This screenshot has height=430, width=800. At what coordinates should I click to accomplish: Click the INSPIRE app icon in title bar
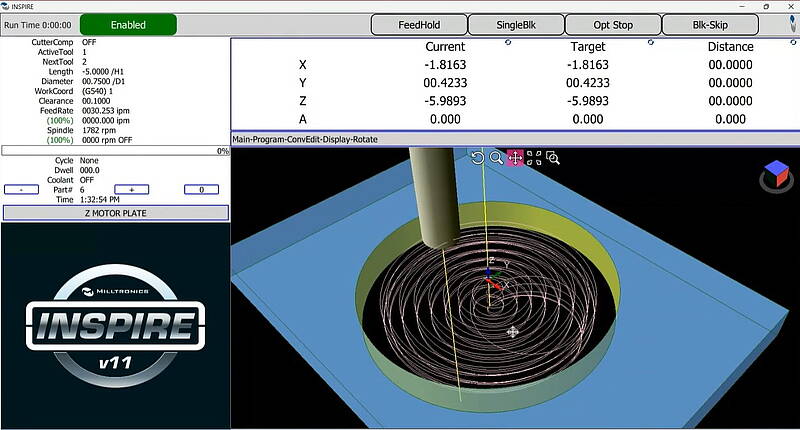pos(5,6)
